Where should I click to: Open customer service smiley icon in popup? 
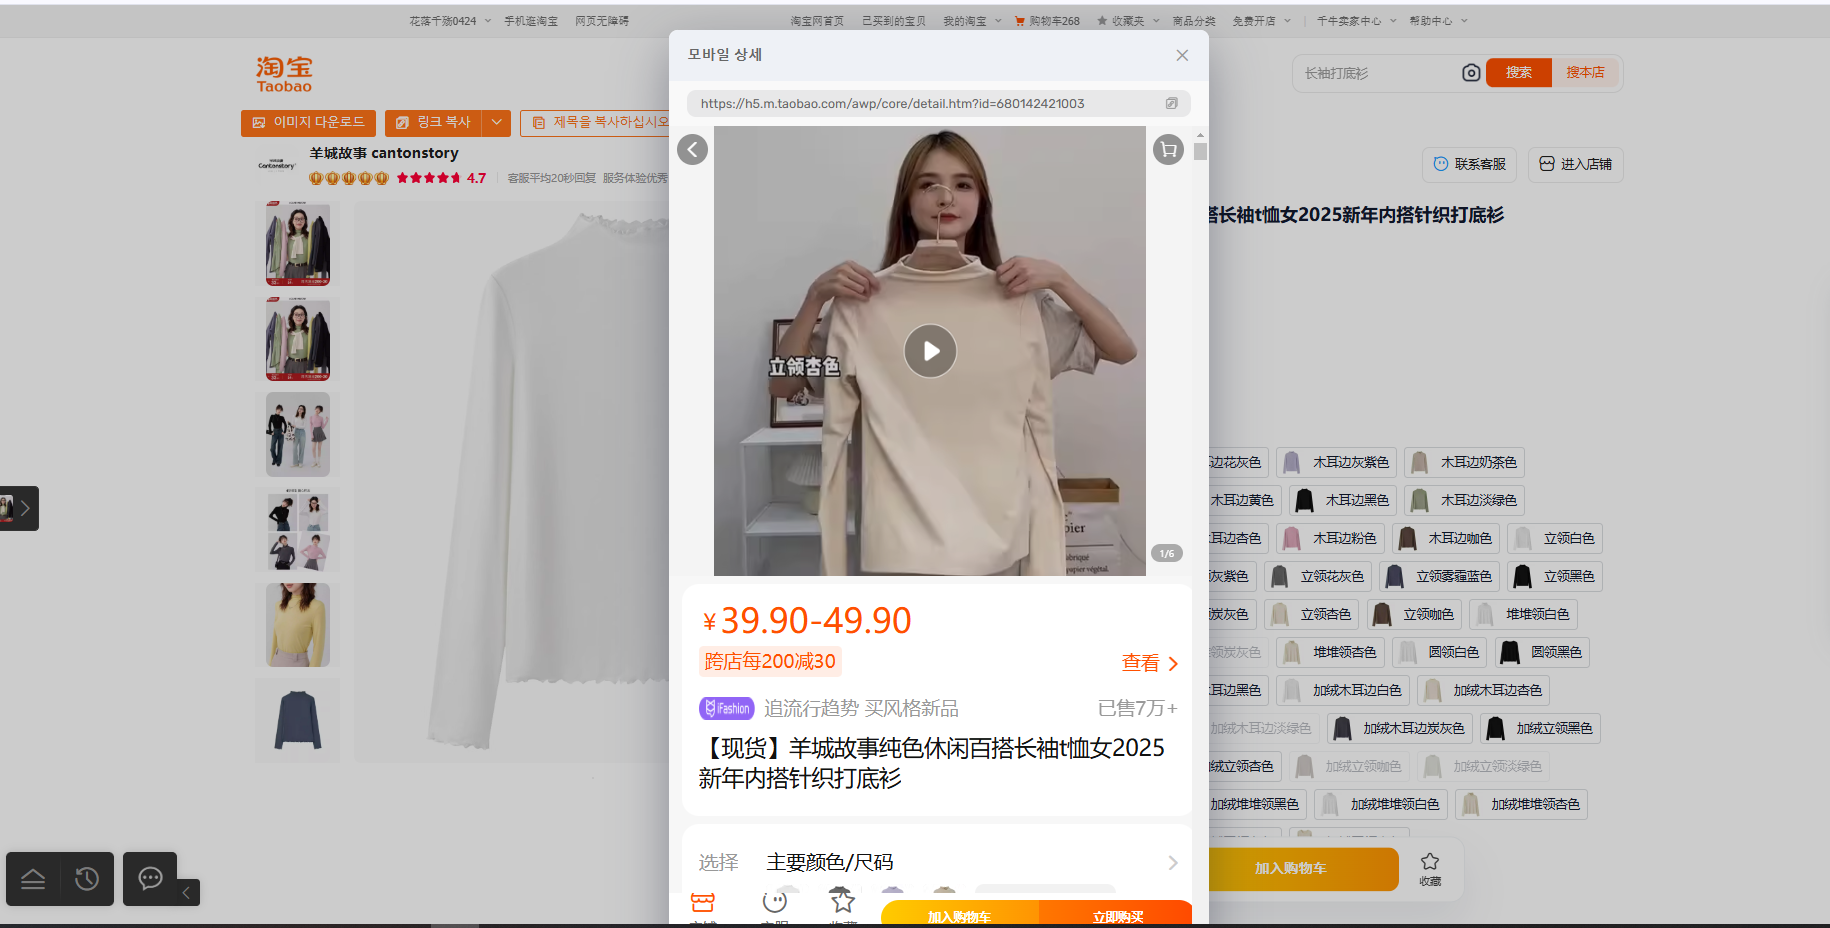(x=774, y=904)
